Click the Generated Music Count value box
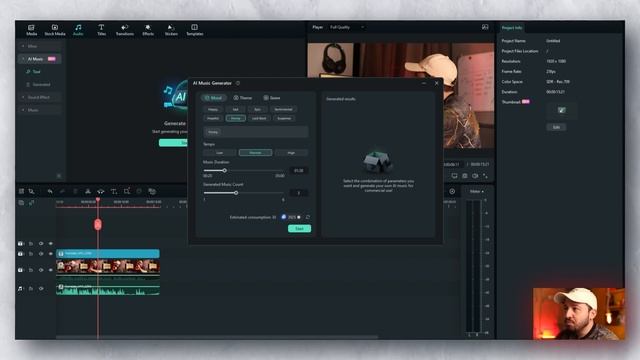This screenshot has height=360, width=640. click(x=299, y=193)
